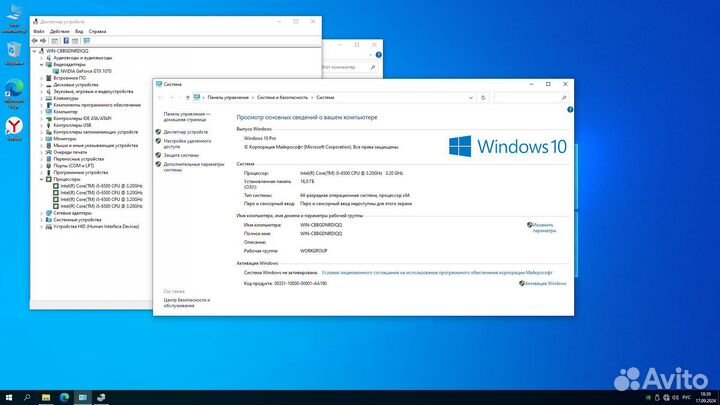The image size is (720, 405).
Task: Open Microsoft Edge desktop shortcut
Action: (14, 94)
